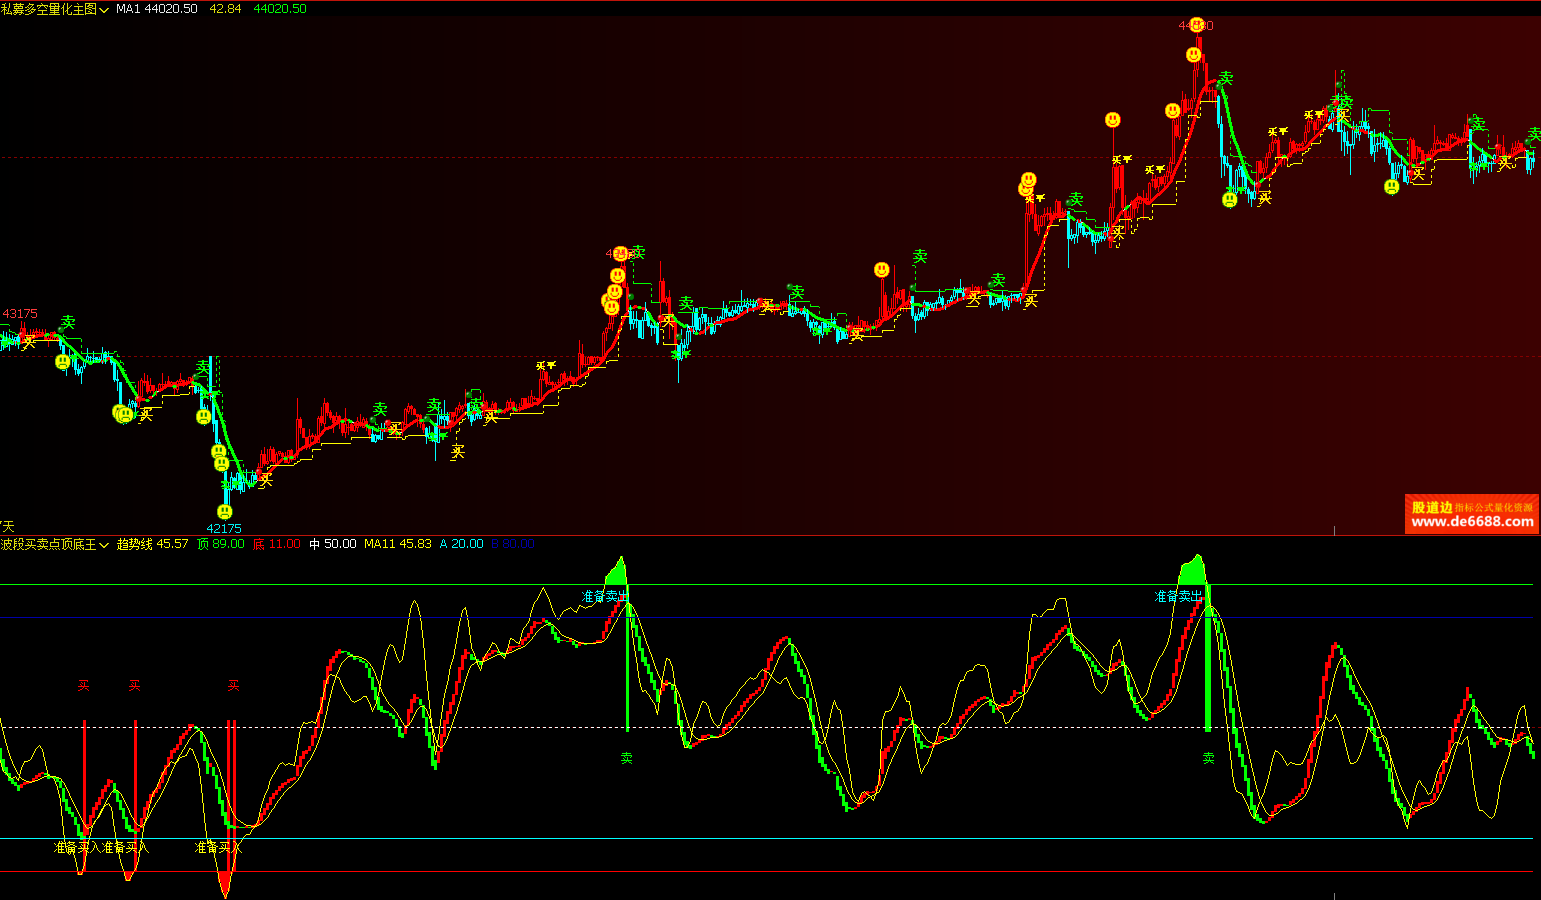The image size is (1541, 900).
Task: Click the 顶 89.00 indicator label
Action: click(220, 544)
